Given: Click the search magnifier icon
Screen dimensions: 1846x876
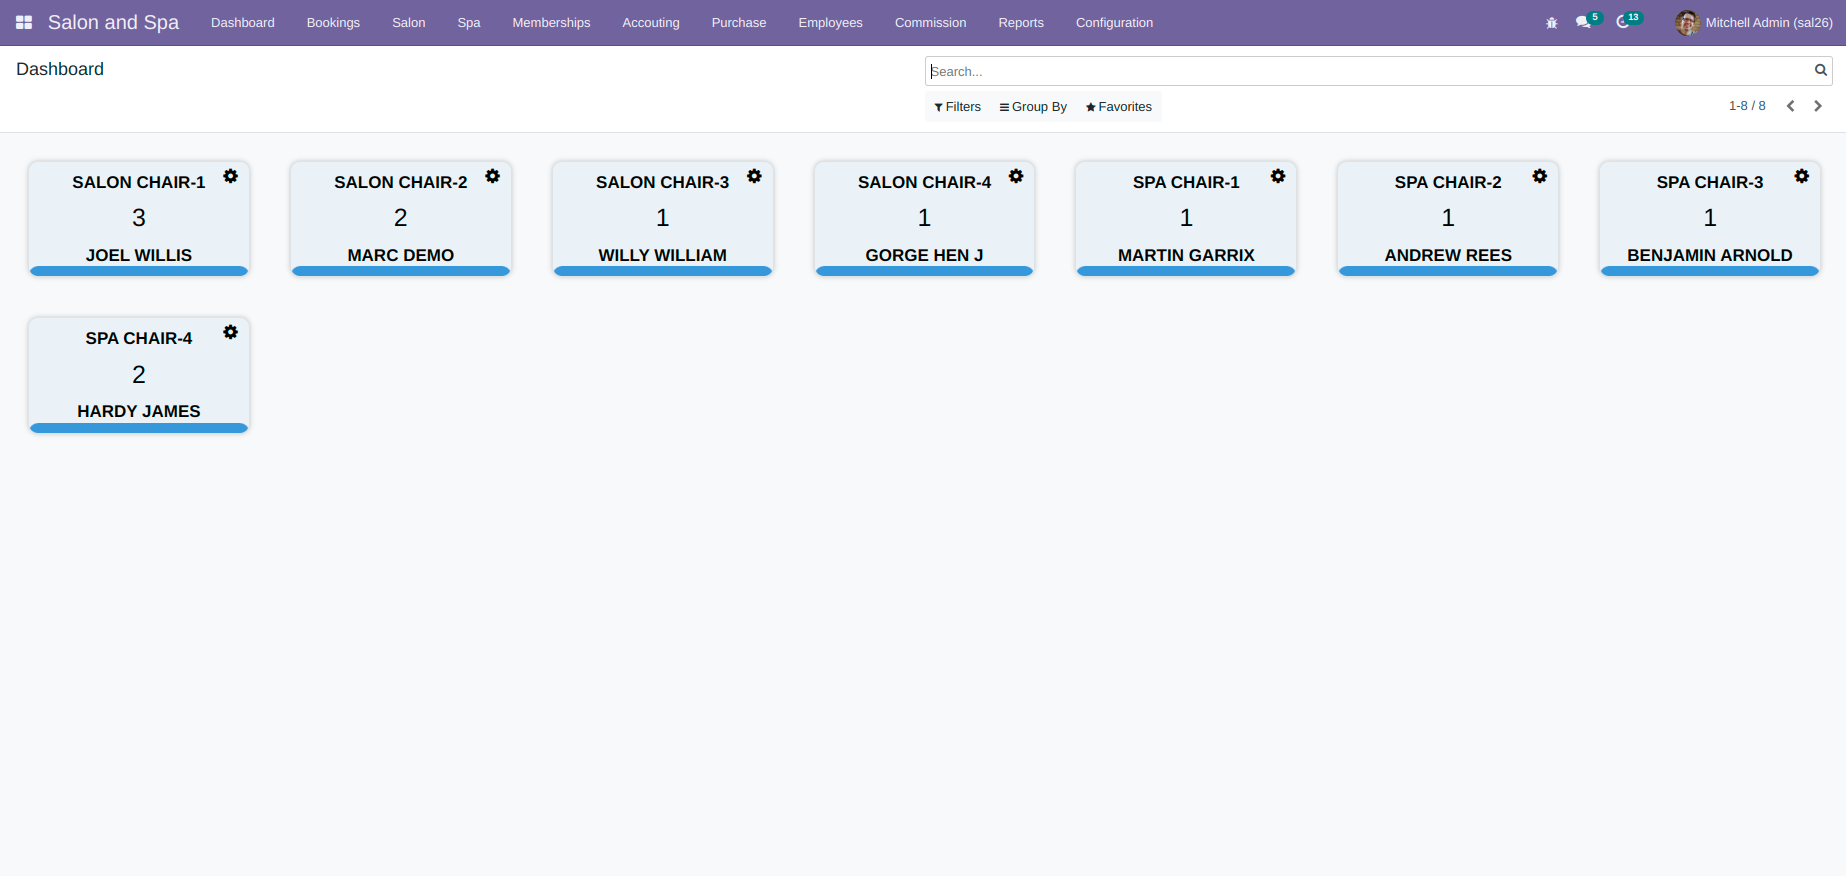Looking at the screenshot, I should pyautogui.click(x=1821, y=70).
